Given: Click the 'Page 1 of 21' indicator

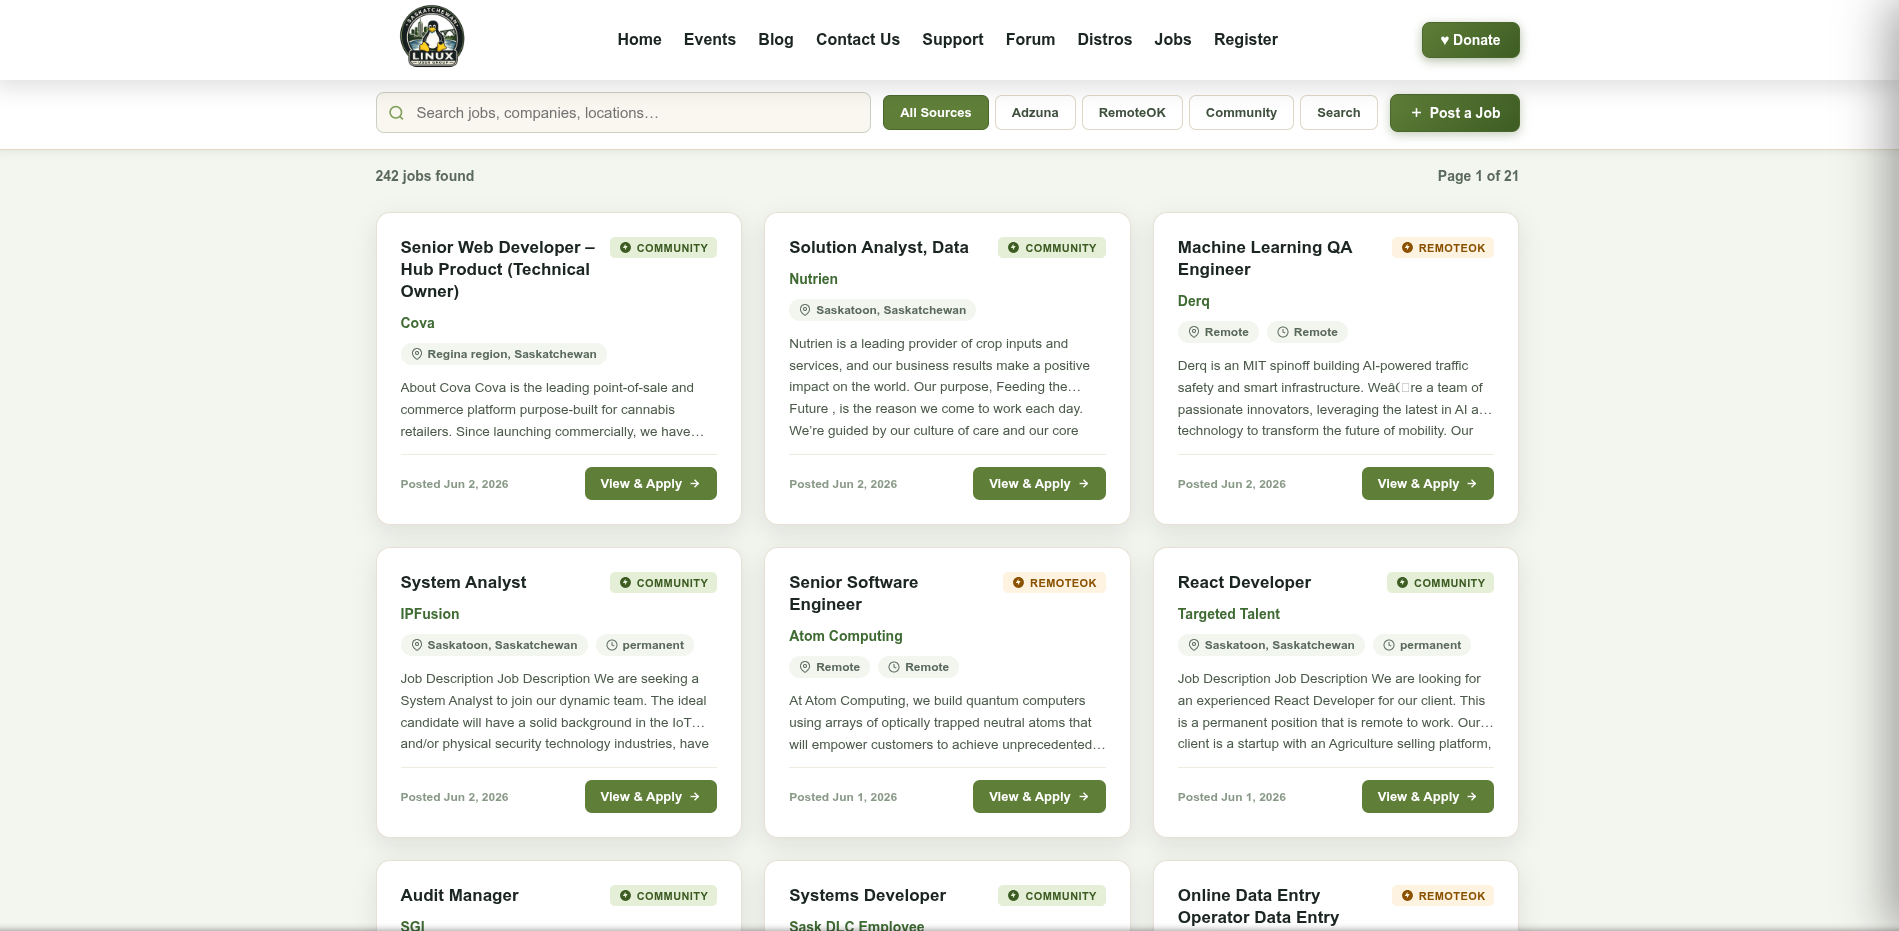Looking at the screenshot, I should (x=1478, y=176).
